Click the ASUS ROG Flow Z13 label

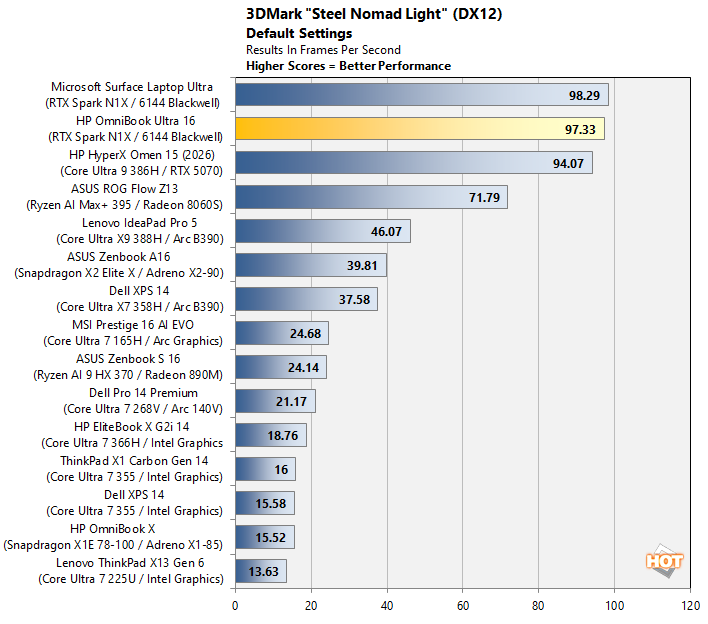point(125,197)
